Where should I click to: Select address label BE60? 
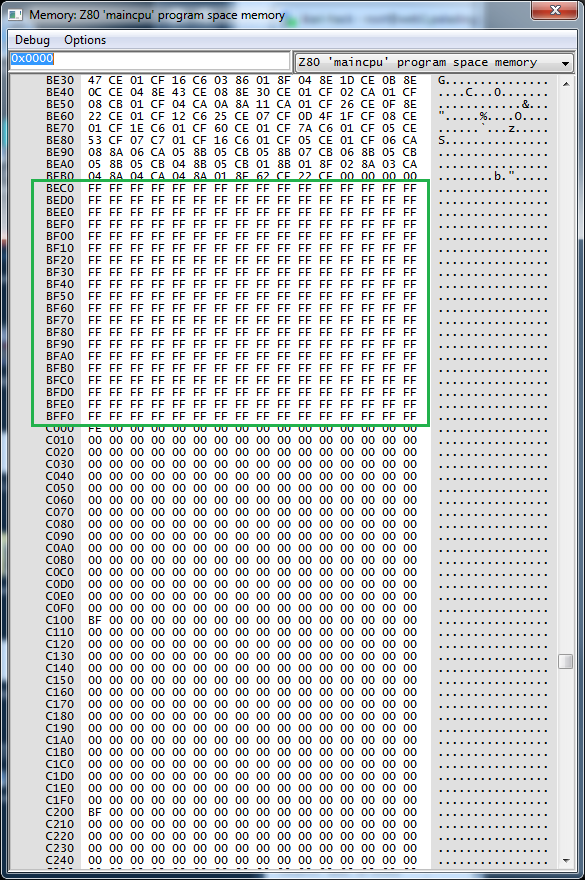click(60, 116)
